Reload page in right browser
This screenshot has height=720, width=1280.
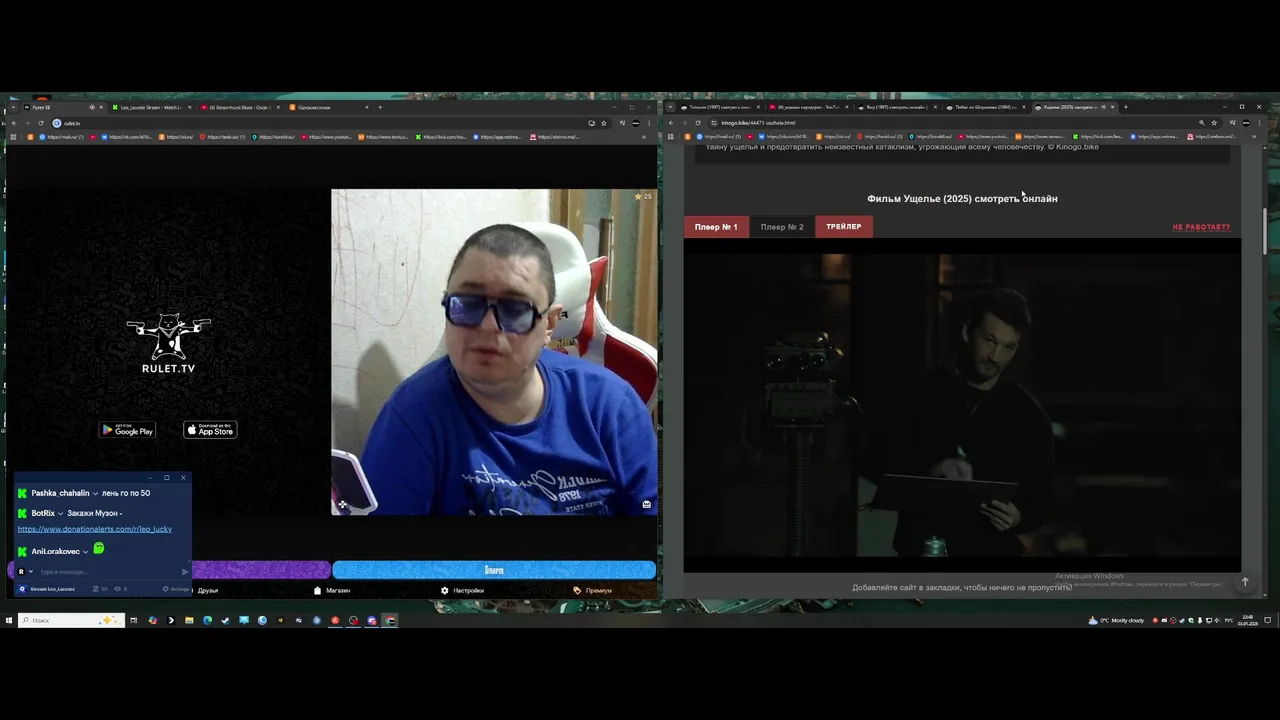[698, 123]
